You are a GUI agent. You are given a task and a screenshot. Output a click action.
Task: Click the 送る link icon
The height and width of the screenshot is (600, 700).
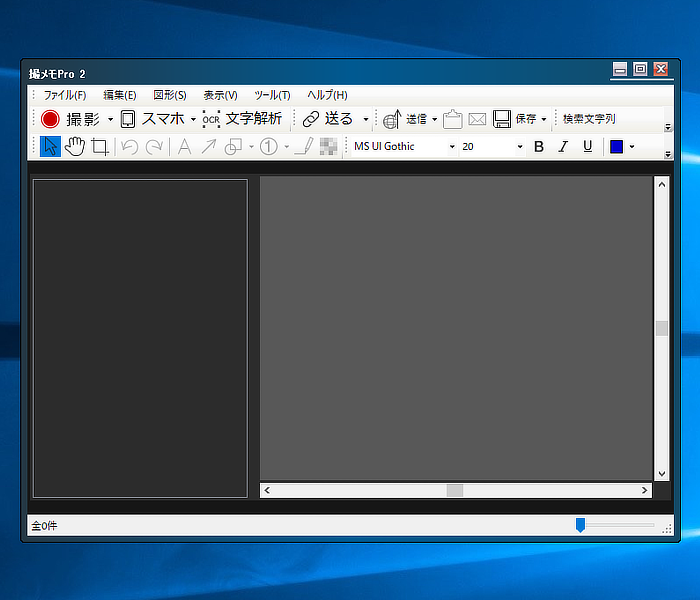(x=311, y=119)
